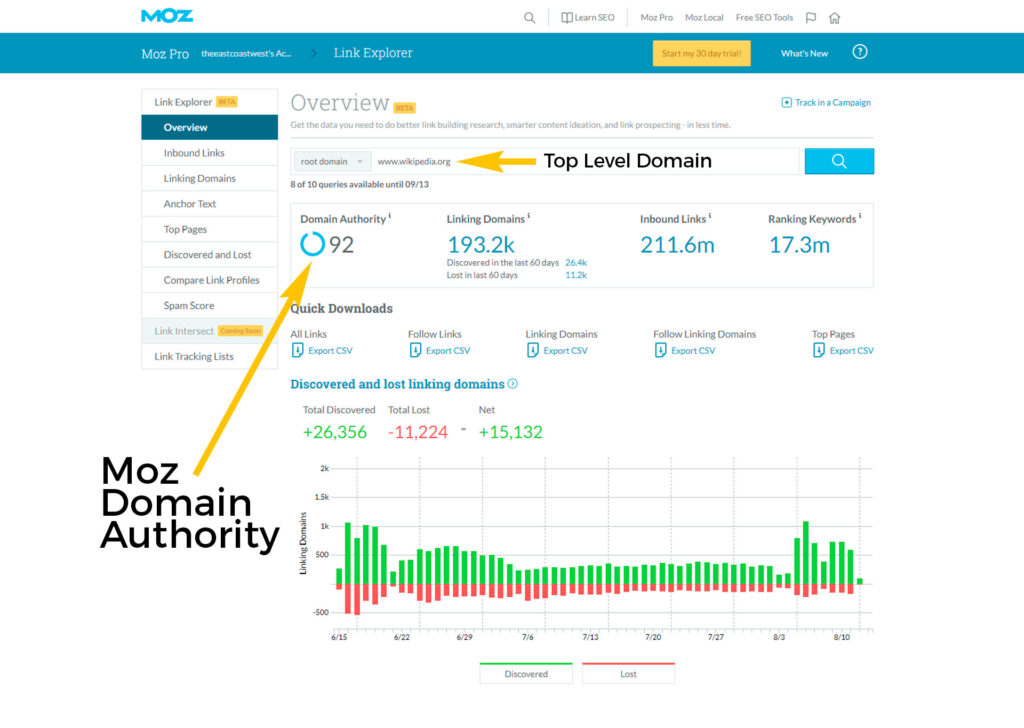Screen dimensions: 1024x728
Task: Open Top Pages in the sidebar
Action: coord(210,229)
